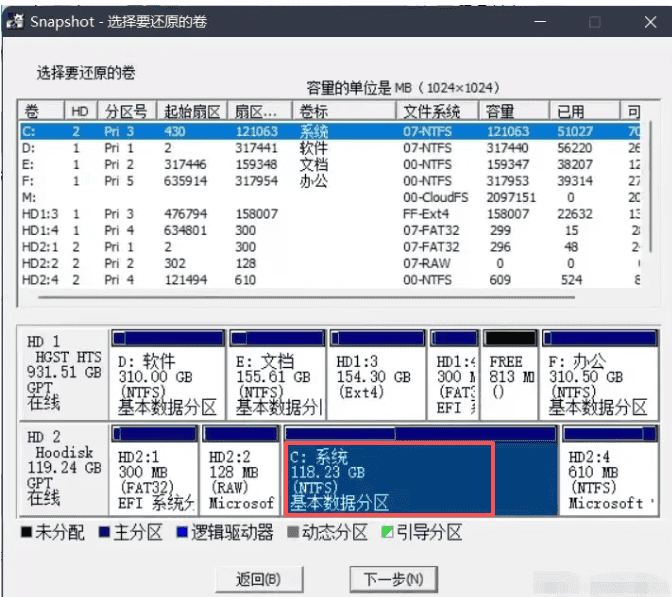Click the 已用 column header

pyautogui.click(x=585, y=111)
